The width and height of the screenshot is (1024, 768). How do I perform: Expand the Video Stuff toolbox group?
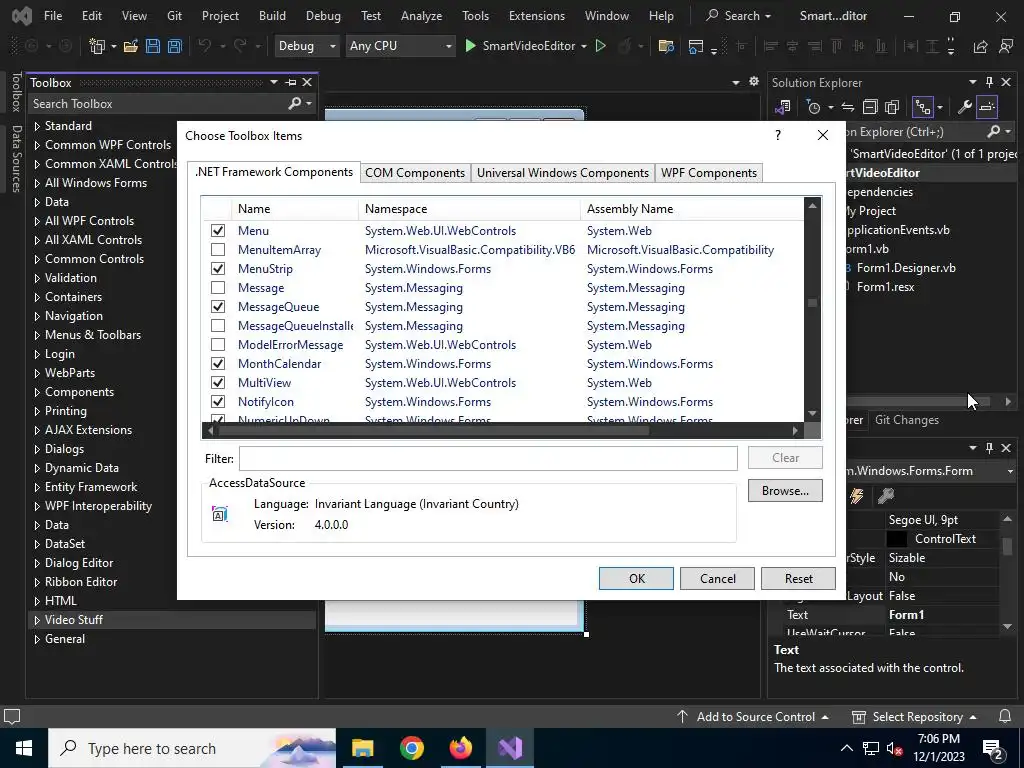pos(37,620)
